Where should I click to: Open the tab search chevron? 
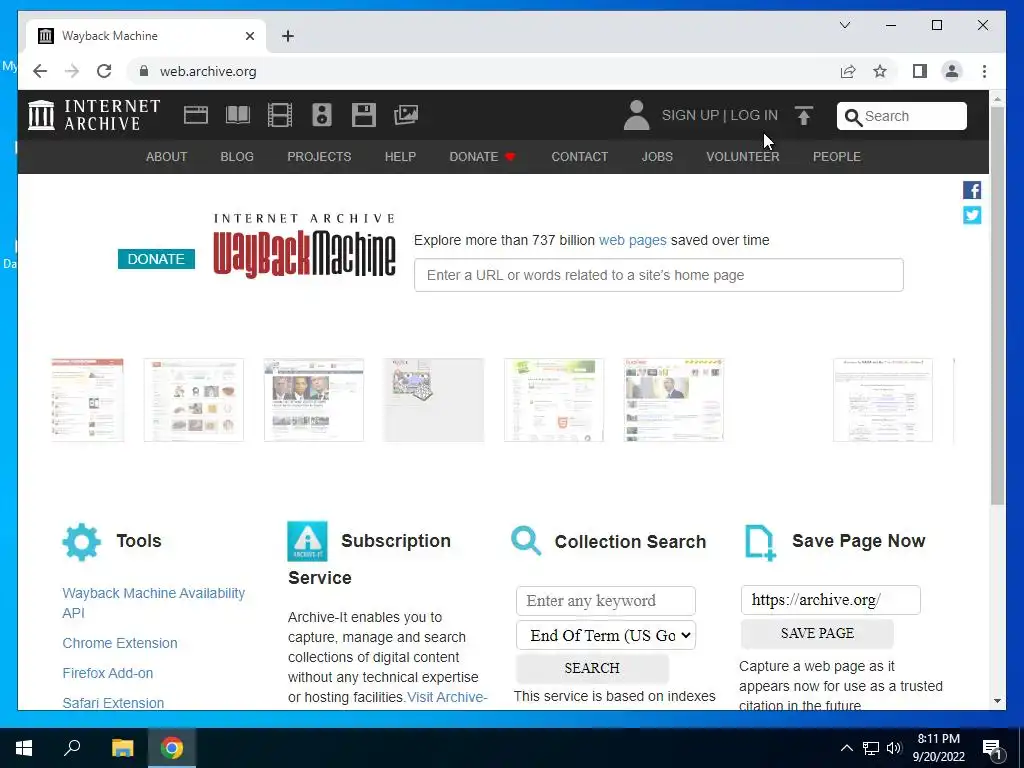(x=844, y=25)
